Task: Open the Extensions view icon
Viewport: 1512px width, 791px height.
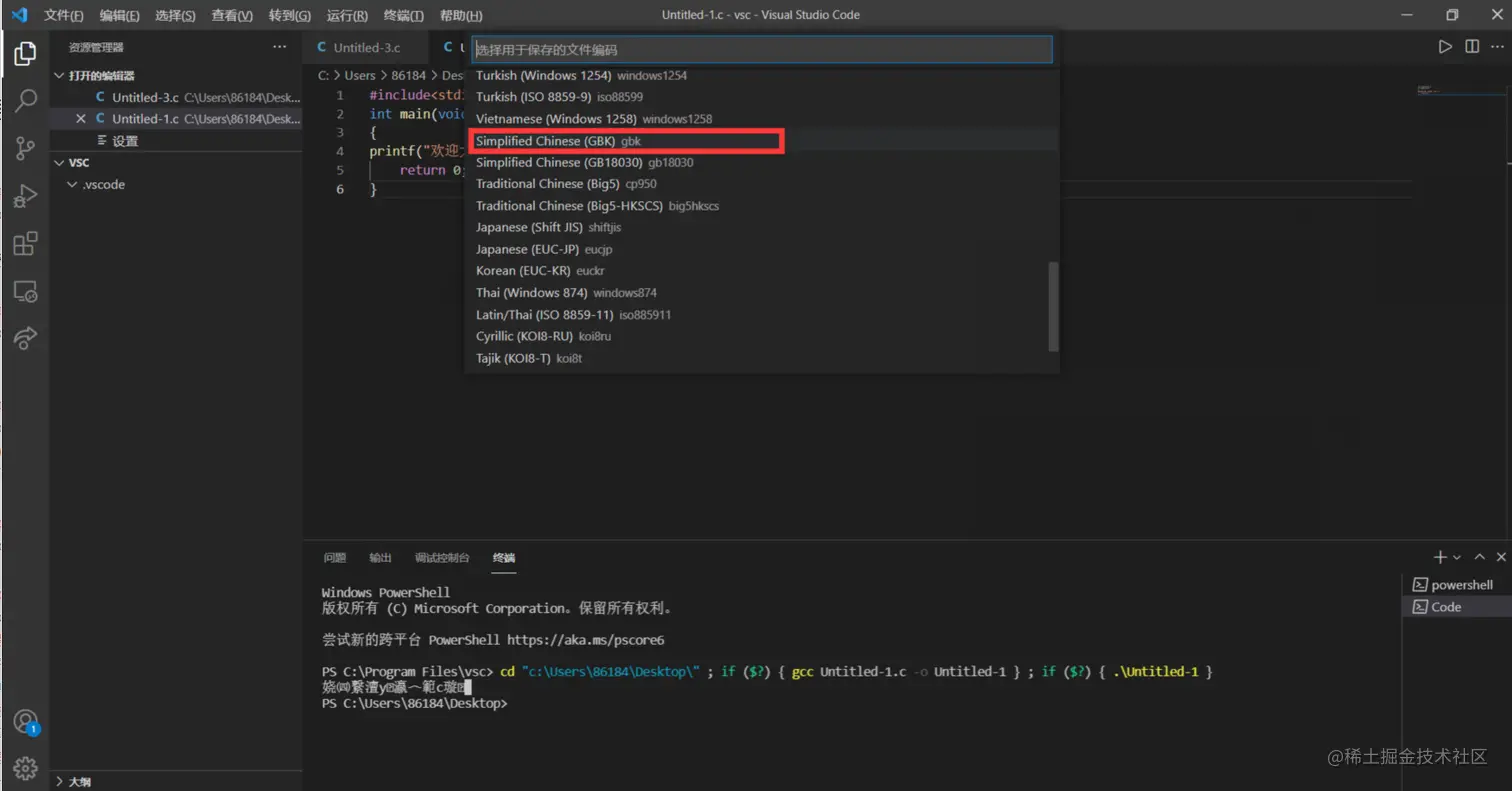Action: (x=25, y=244)
